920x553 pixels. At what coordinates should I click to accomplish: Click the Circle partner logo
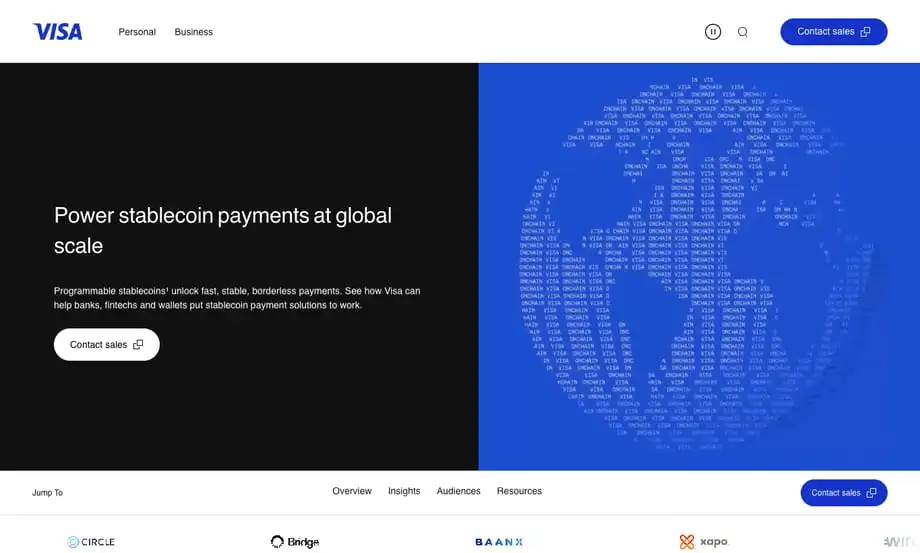pos(91,542)
